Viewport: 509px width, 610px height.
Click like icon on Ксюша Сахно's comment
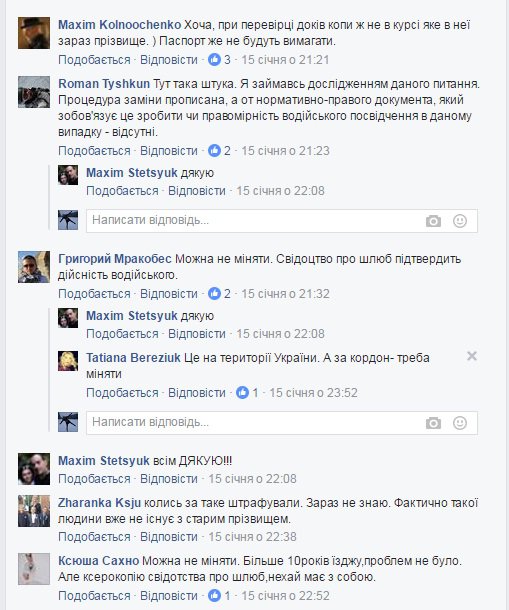click(x=214, y=595)
